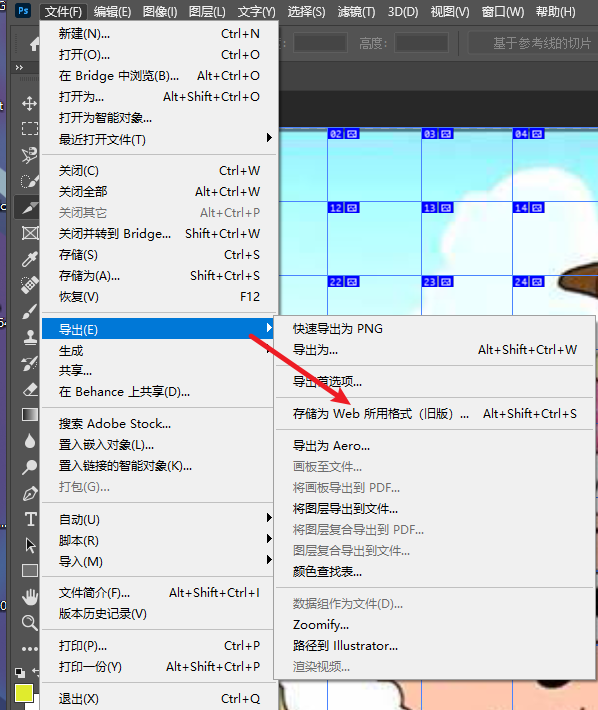Open the 文件(F) menu

[63, 11]
